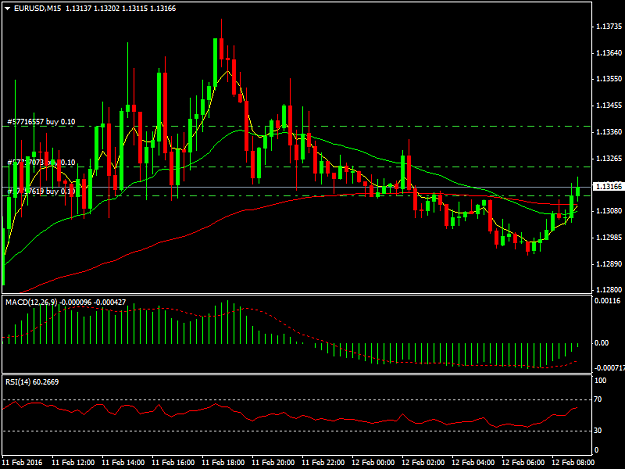Click the RSI(14) 60.2669 indicator label

(32, 382)
